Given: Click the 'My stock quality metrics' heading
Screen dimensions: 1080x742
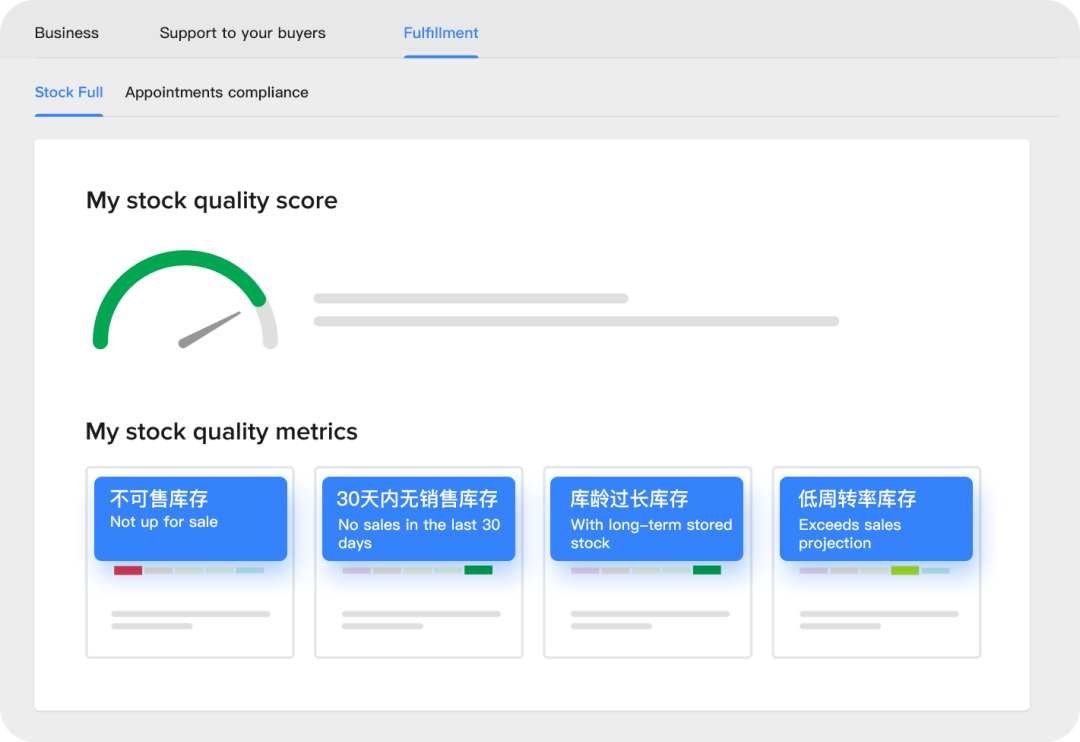Looking at the screenshot, I should tap(221, 432).
